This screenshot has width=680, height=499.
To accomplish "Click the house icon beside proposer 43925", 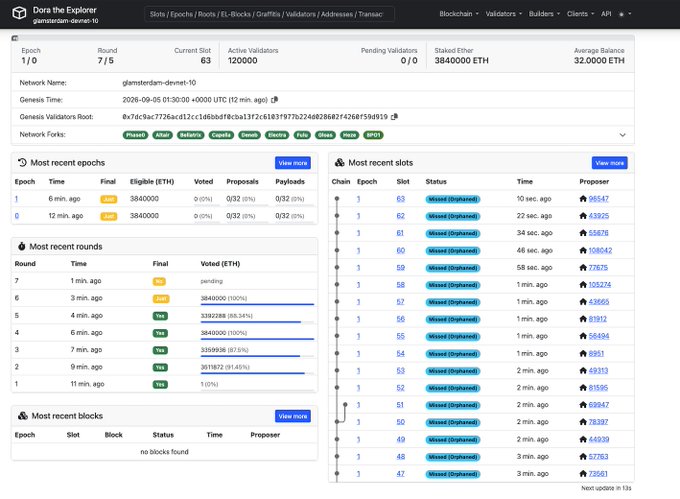I will coord(583,216).
